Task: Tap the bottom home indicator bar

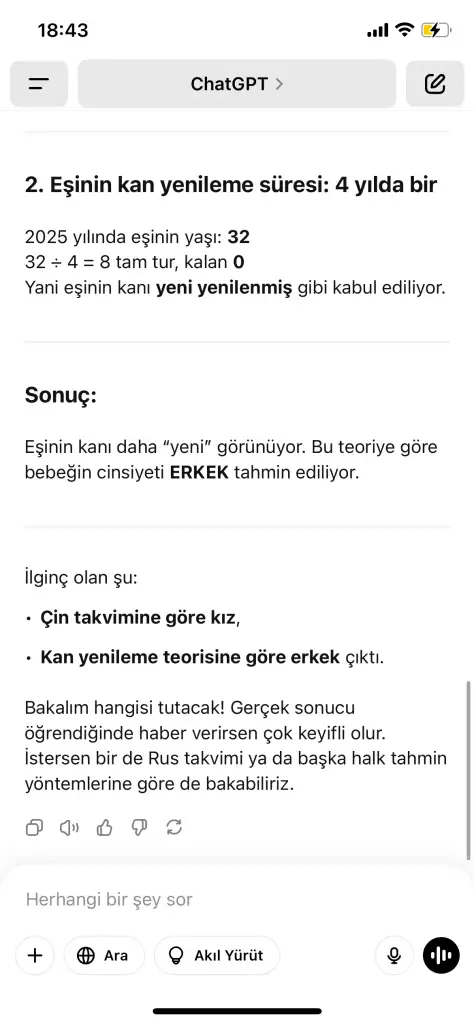Action: pyautogui.click(x=237, y=1011)
